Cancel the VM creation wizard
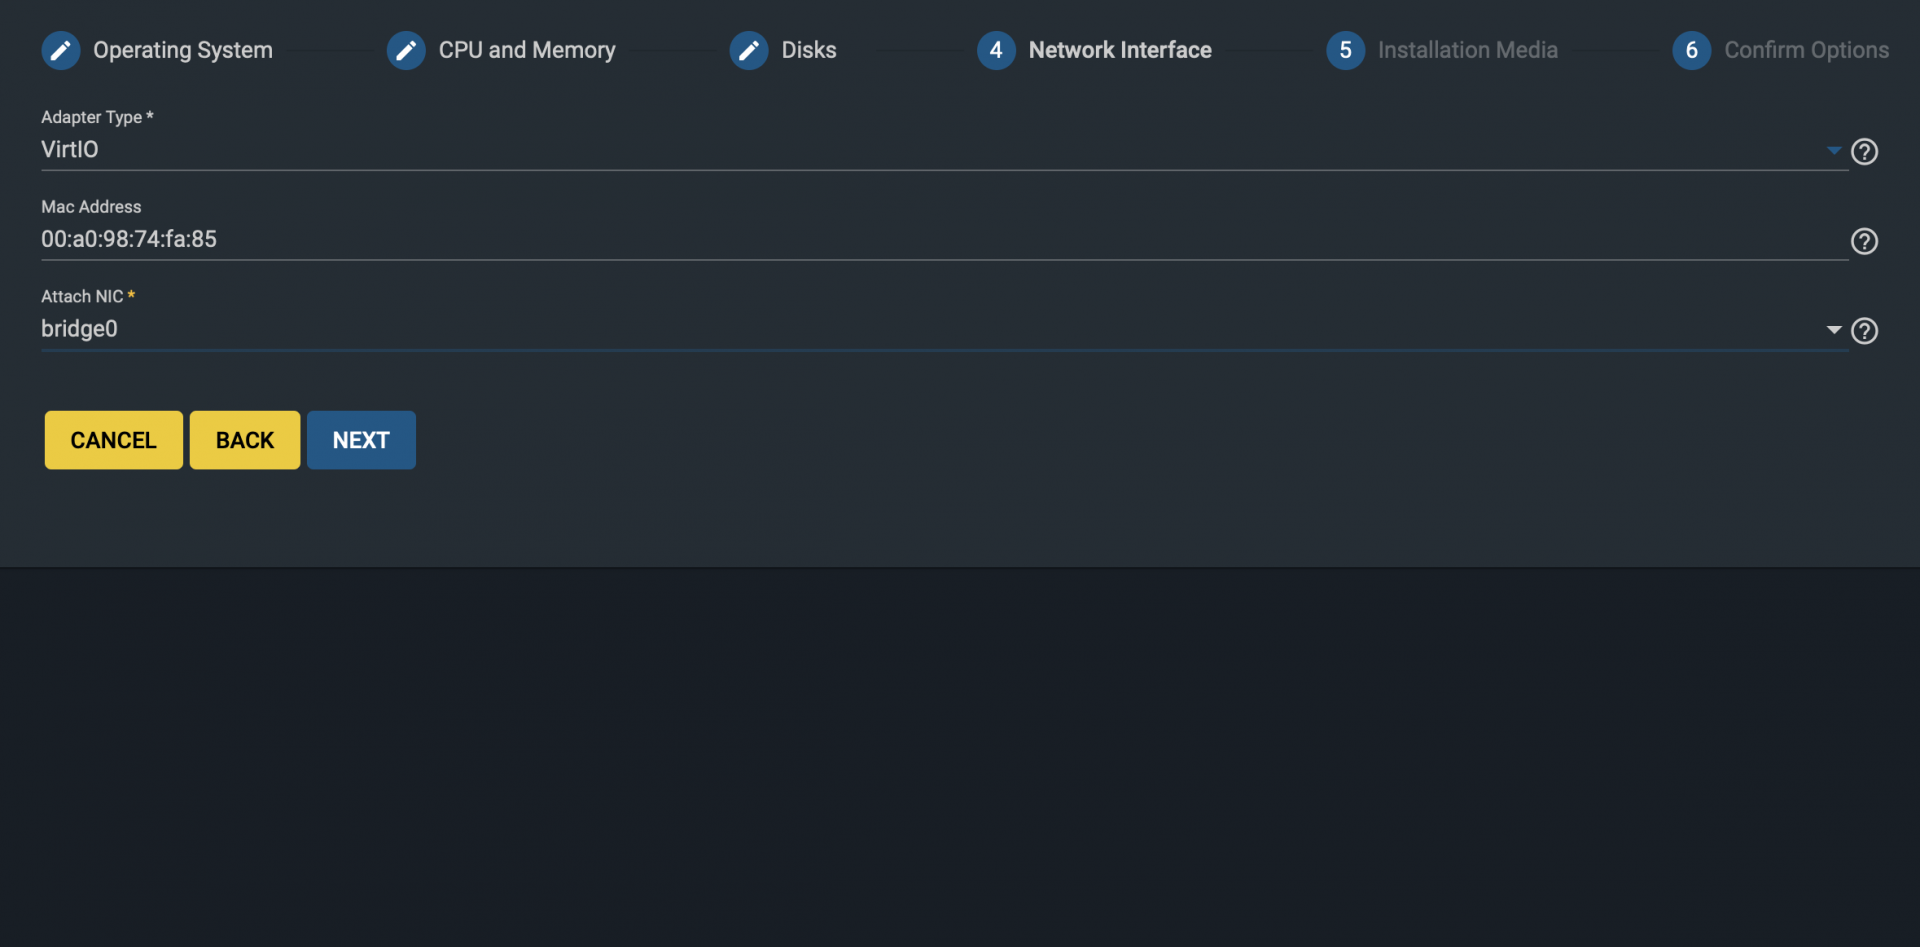Screen dimensions: 1920x947 (x=114, y=440)
